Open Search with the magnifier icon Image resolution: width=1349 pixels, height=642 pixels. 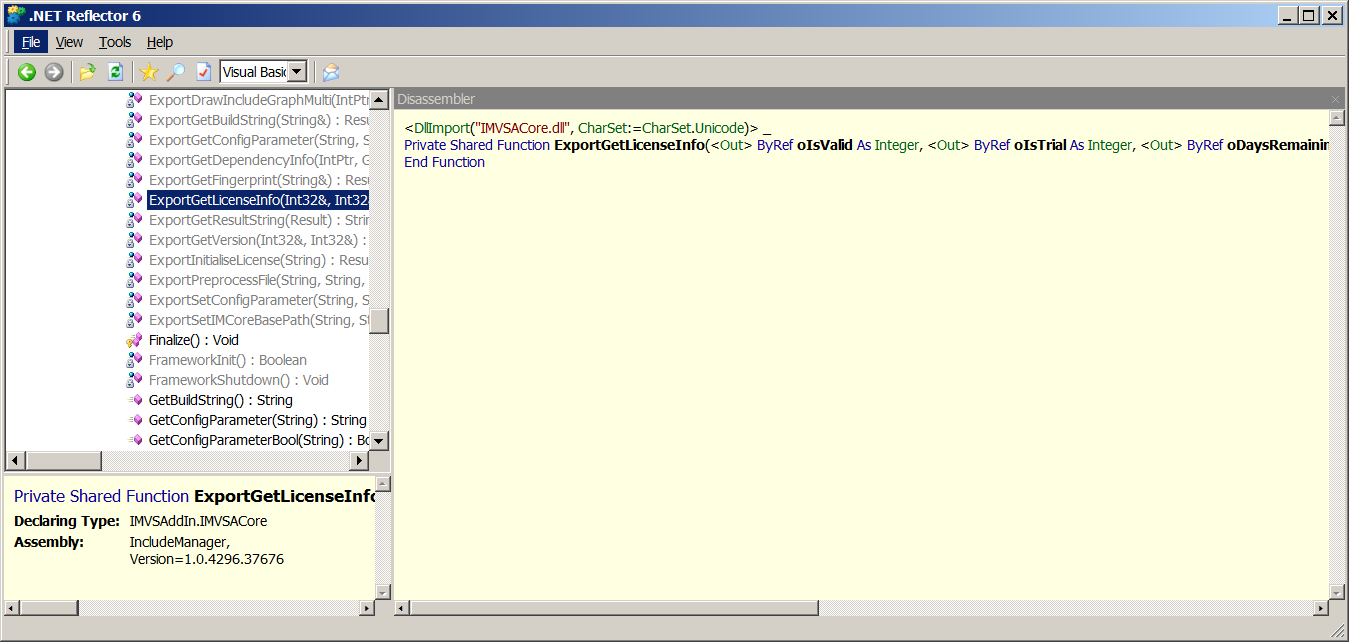[x=176, y=72]
